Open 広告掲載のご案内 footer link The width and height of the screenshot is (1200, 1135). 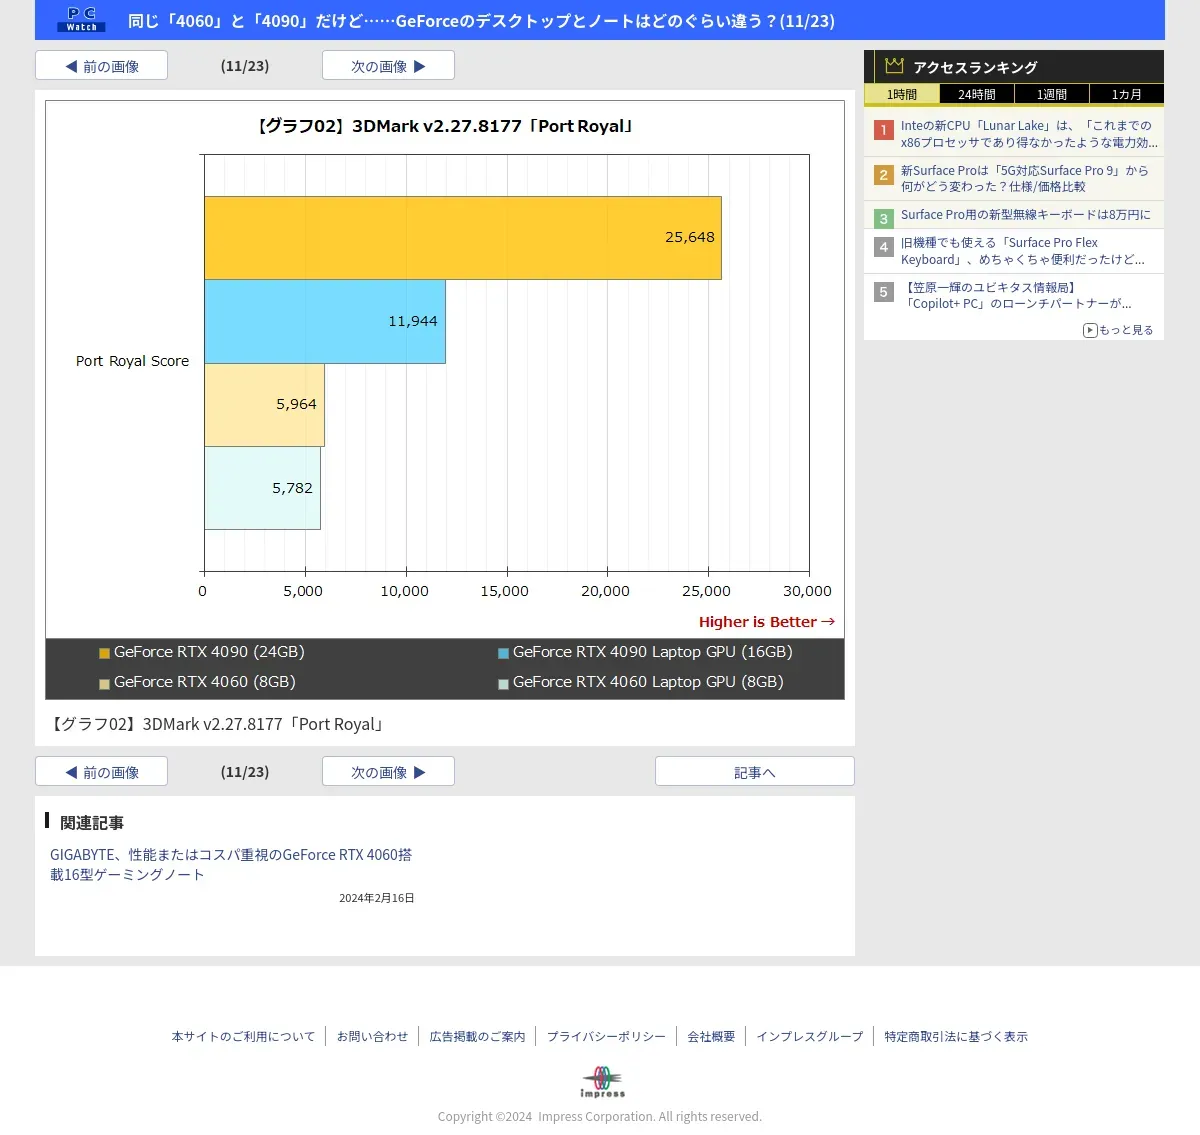point(477,1037)
